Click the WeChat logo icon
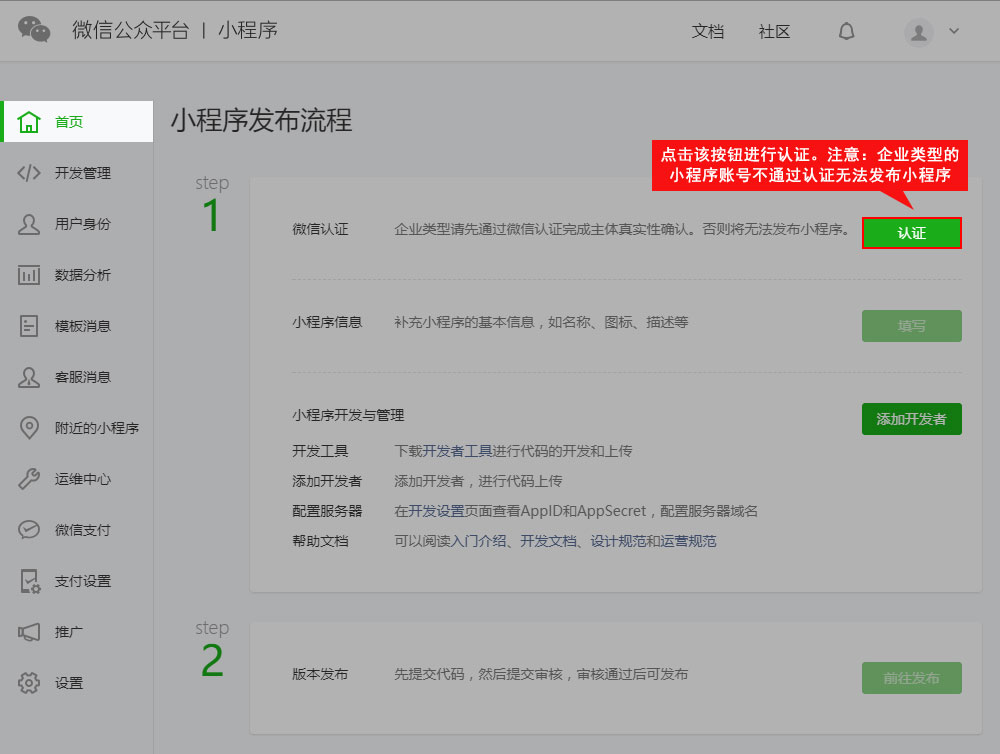 [34, 30]
